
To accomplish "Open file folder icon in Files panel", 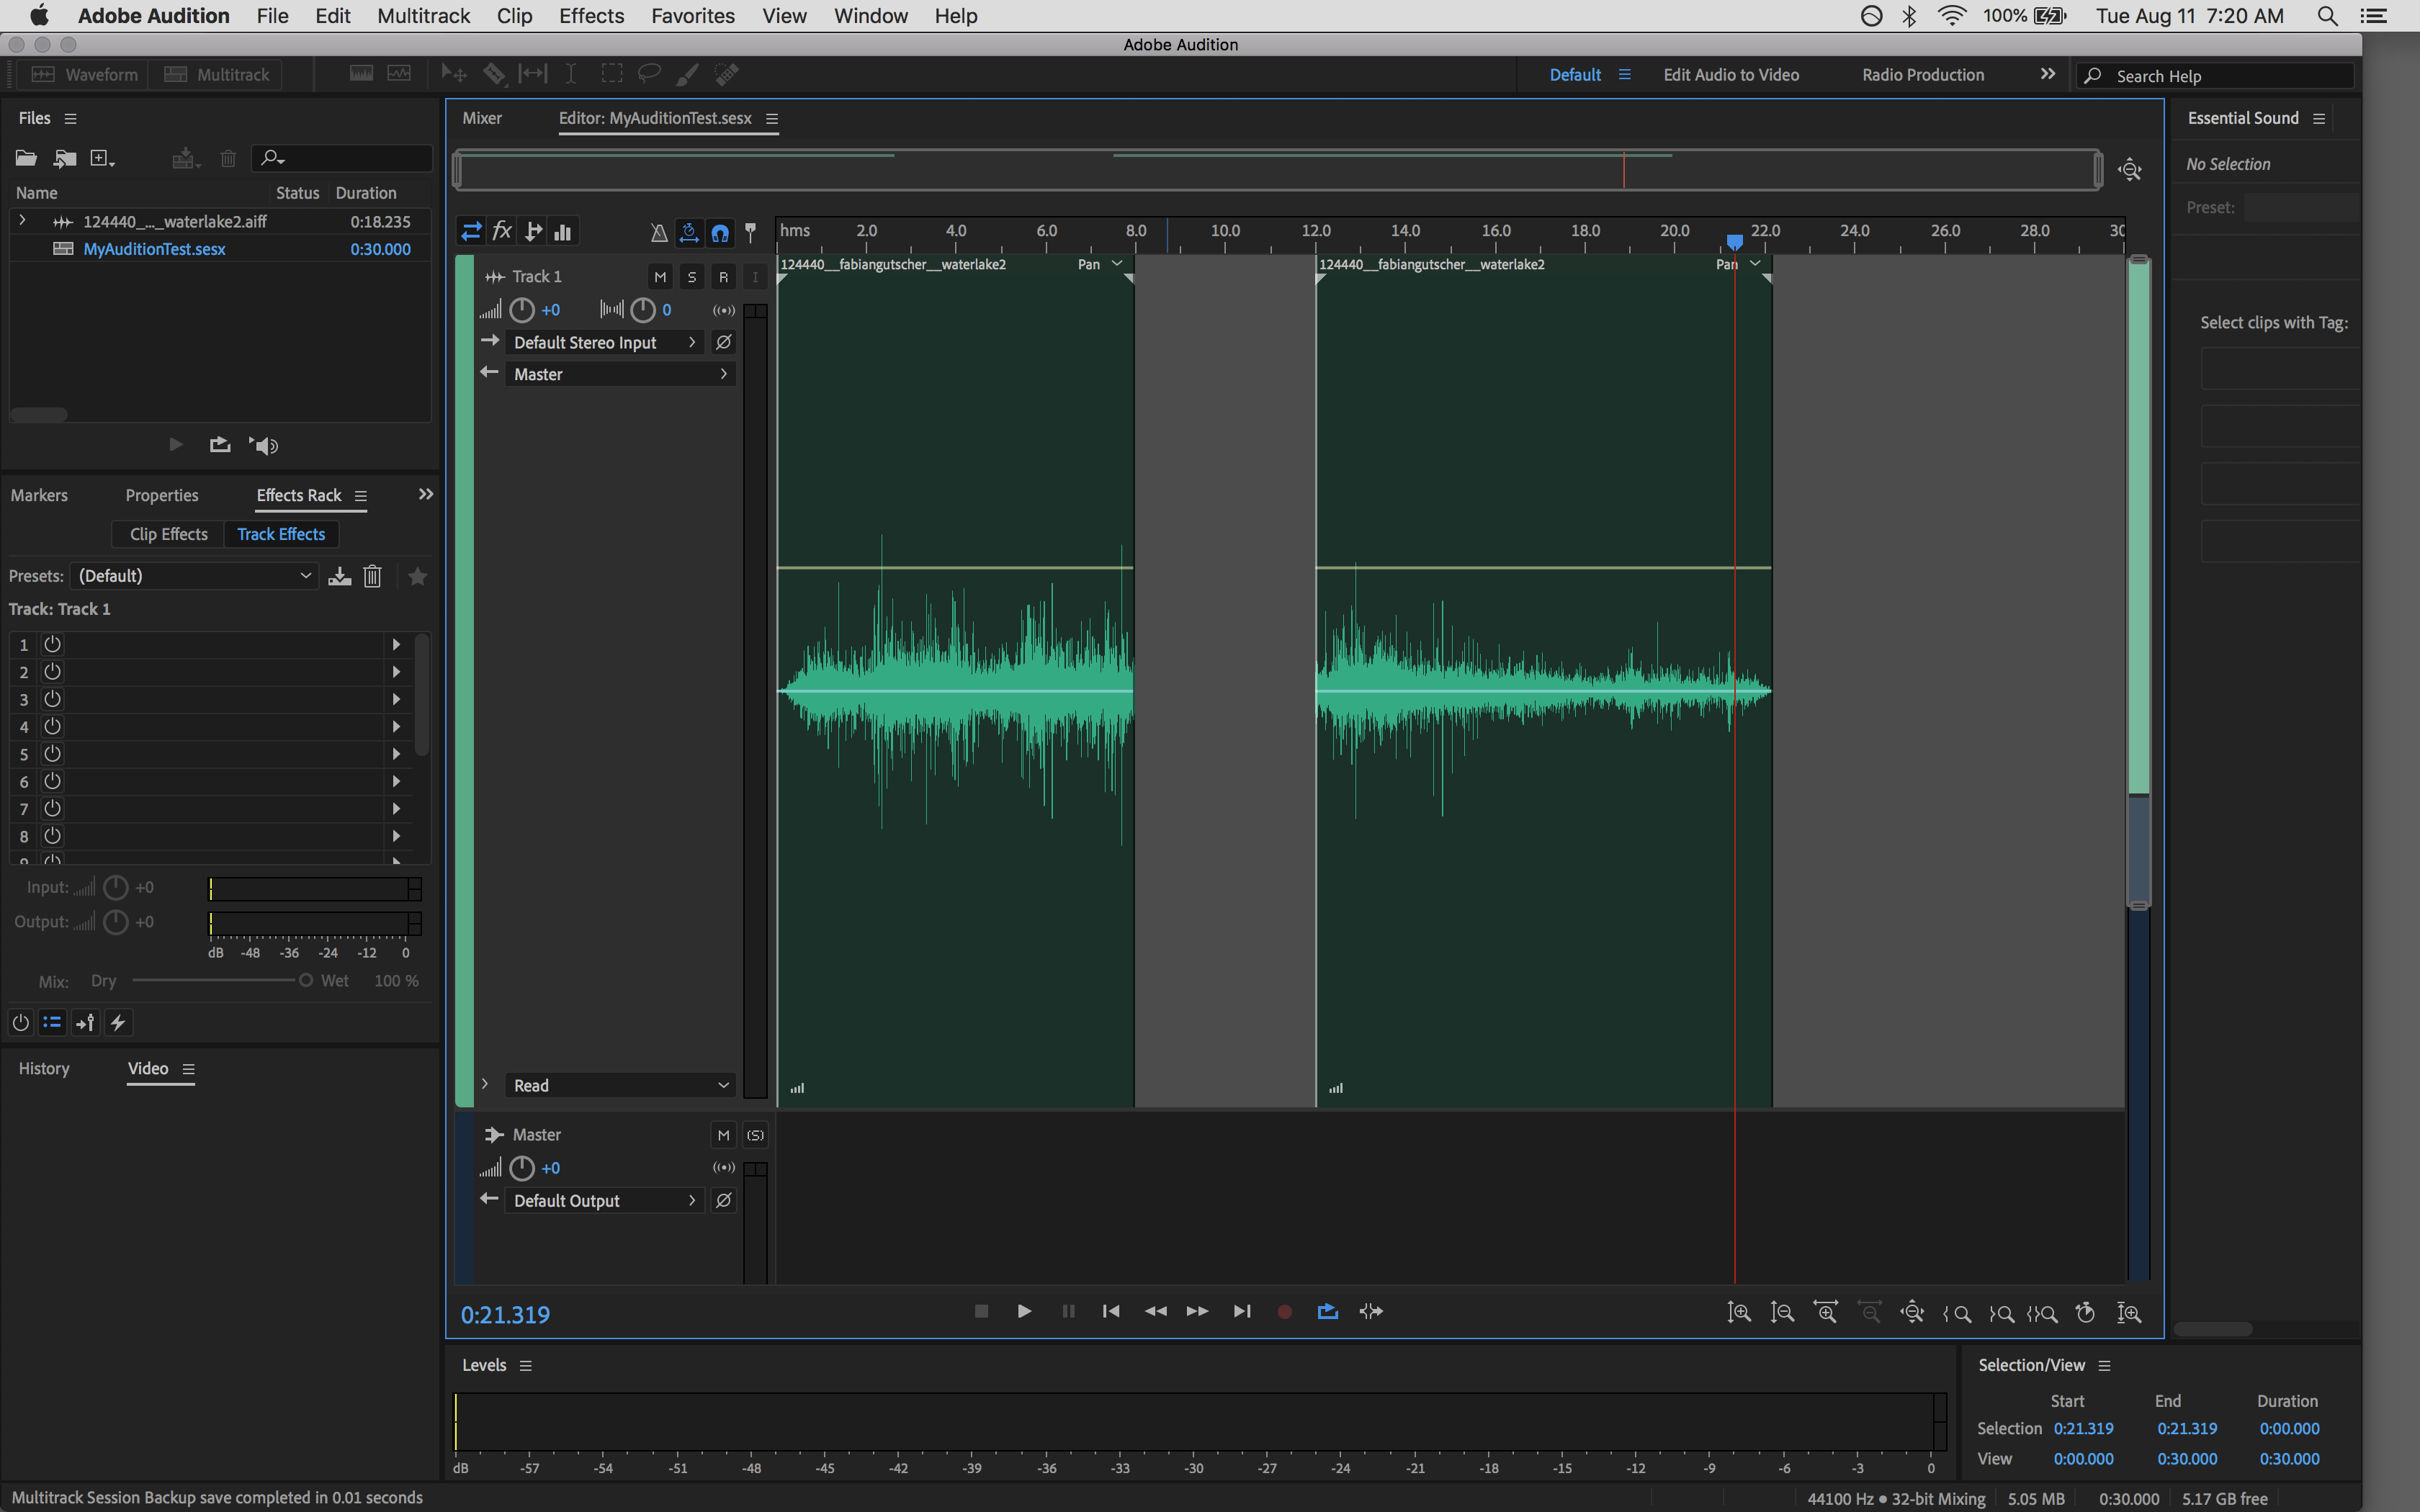I will point(26,158).
